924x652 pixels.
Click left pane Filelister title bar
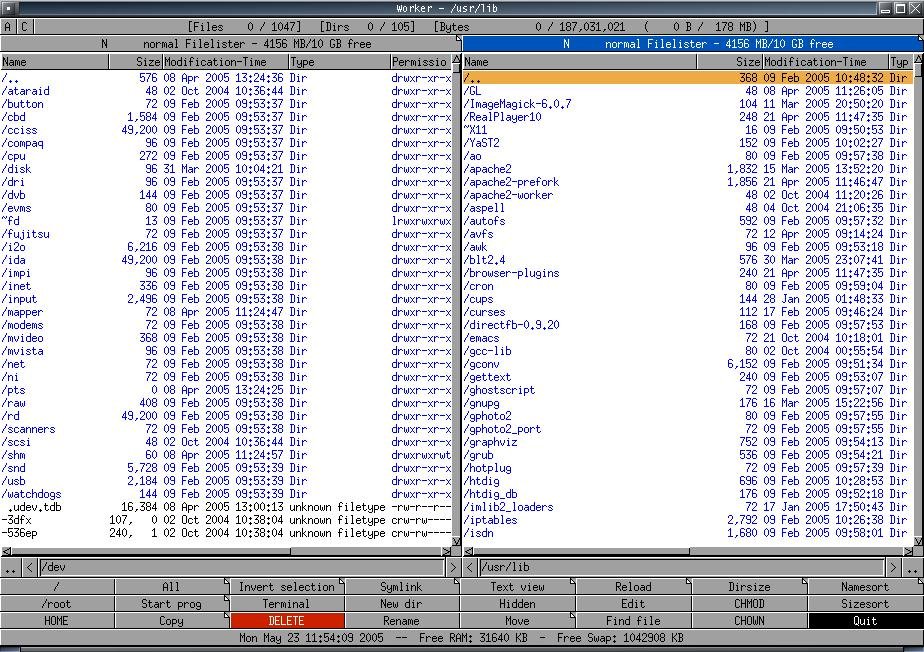(x=230, y=44)
